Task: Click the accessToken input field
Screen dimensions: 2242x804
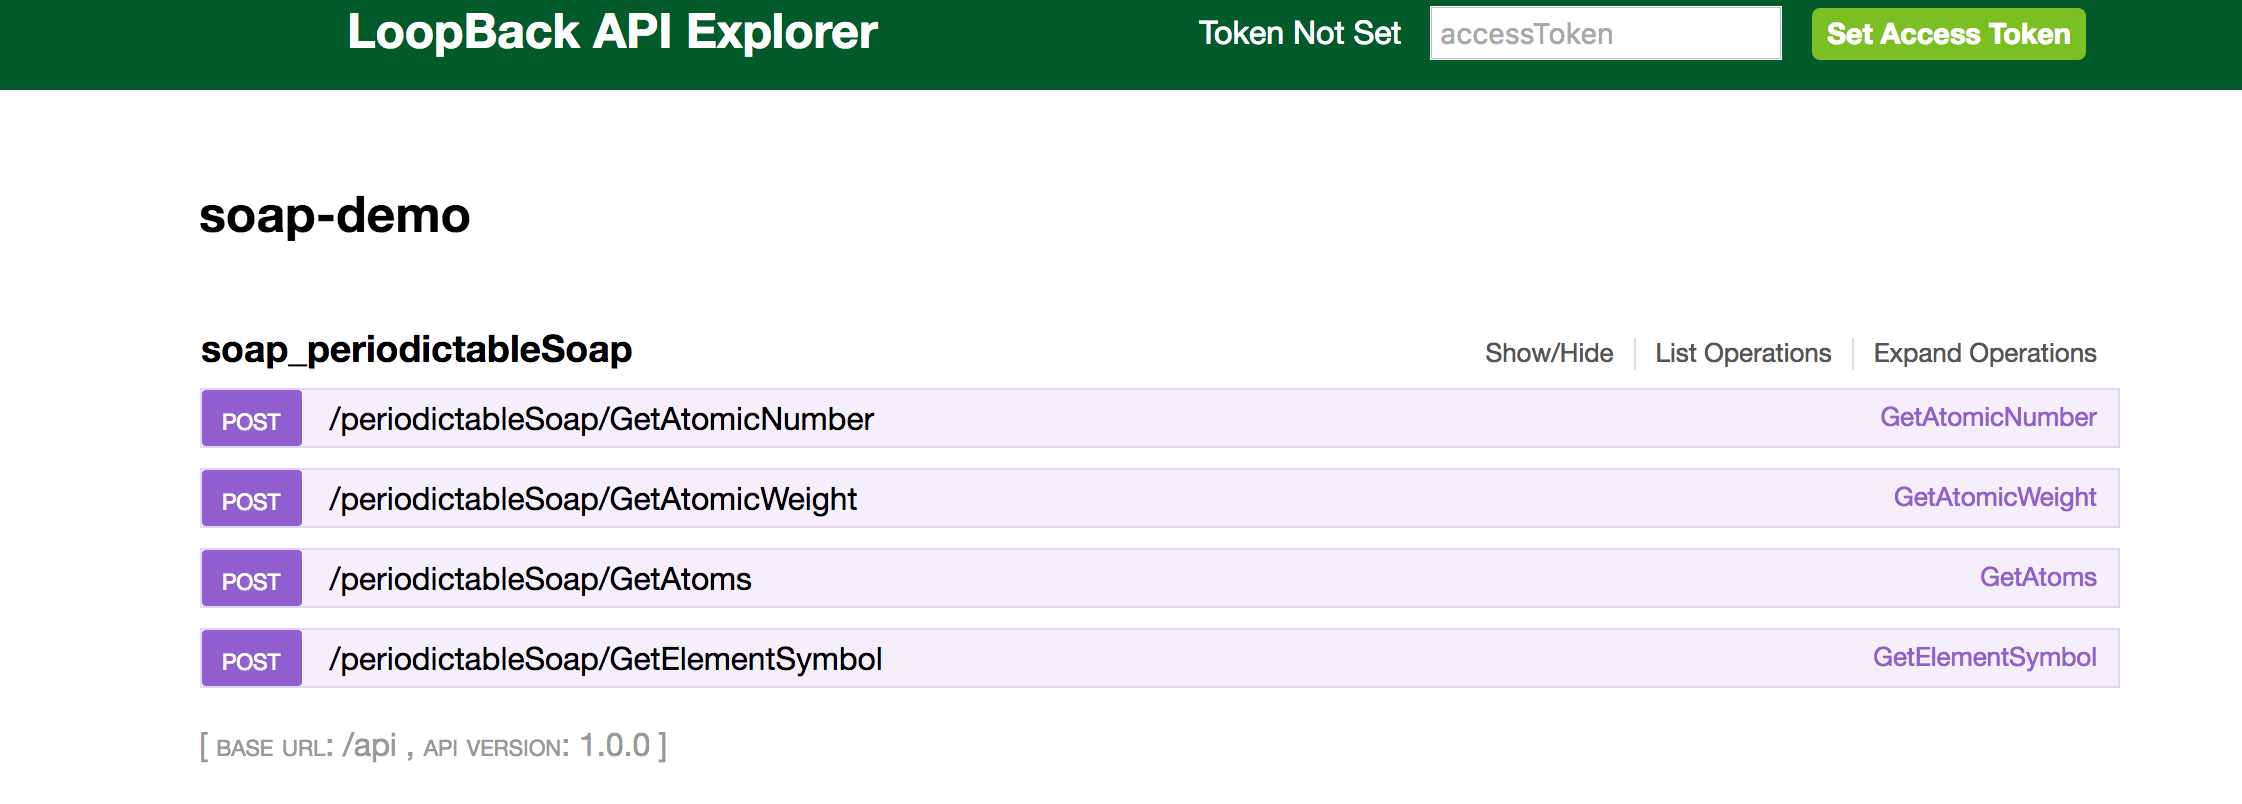Action: pyautogui.click(x=1605, y=33)
